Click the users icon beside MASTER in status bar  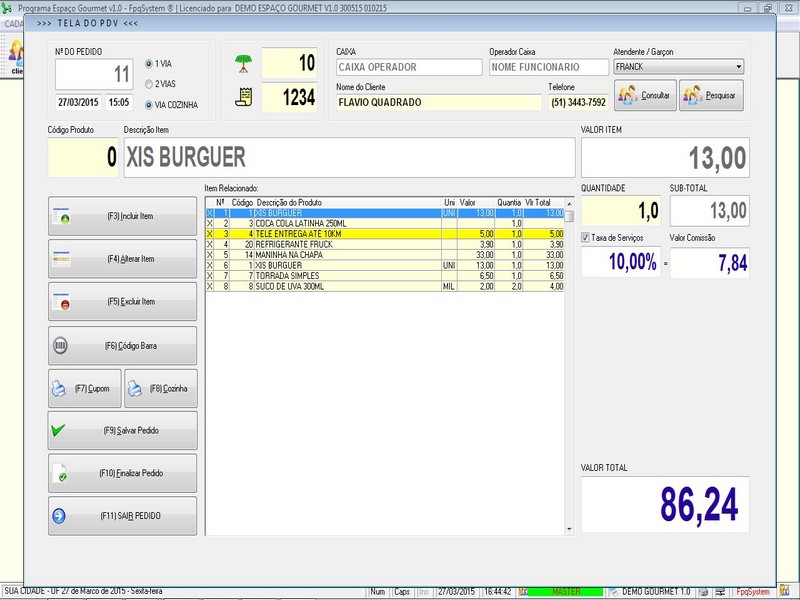[x=523, y=592]
